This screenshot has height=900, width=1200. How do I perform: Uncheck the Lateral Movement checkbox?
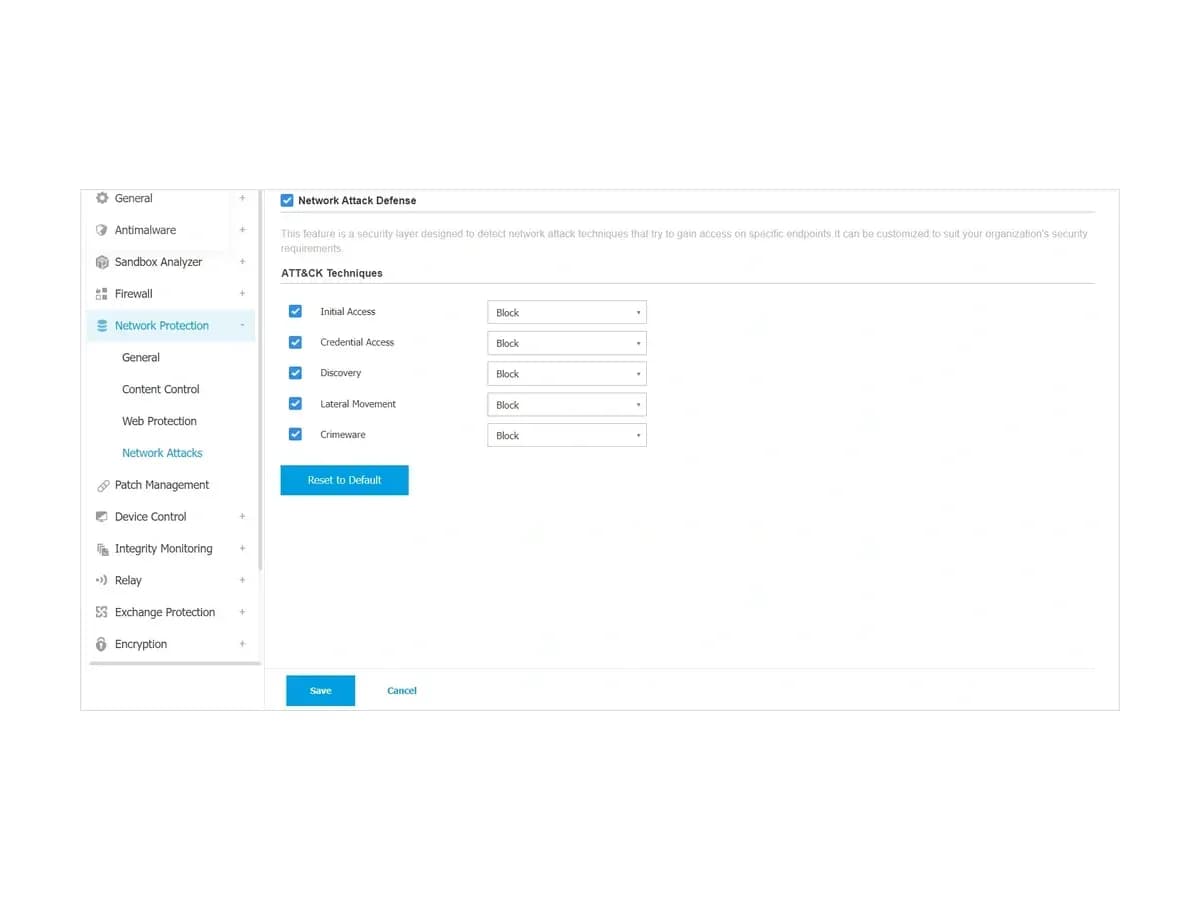point(295,403)
